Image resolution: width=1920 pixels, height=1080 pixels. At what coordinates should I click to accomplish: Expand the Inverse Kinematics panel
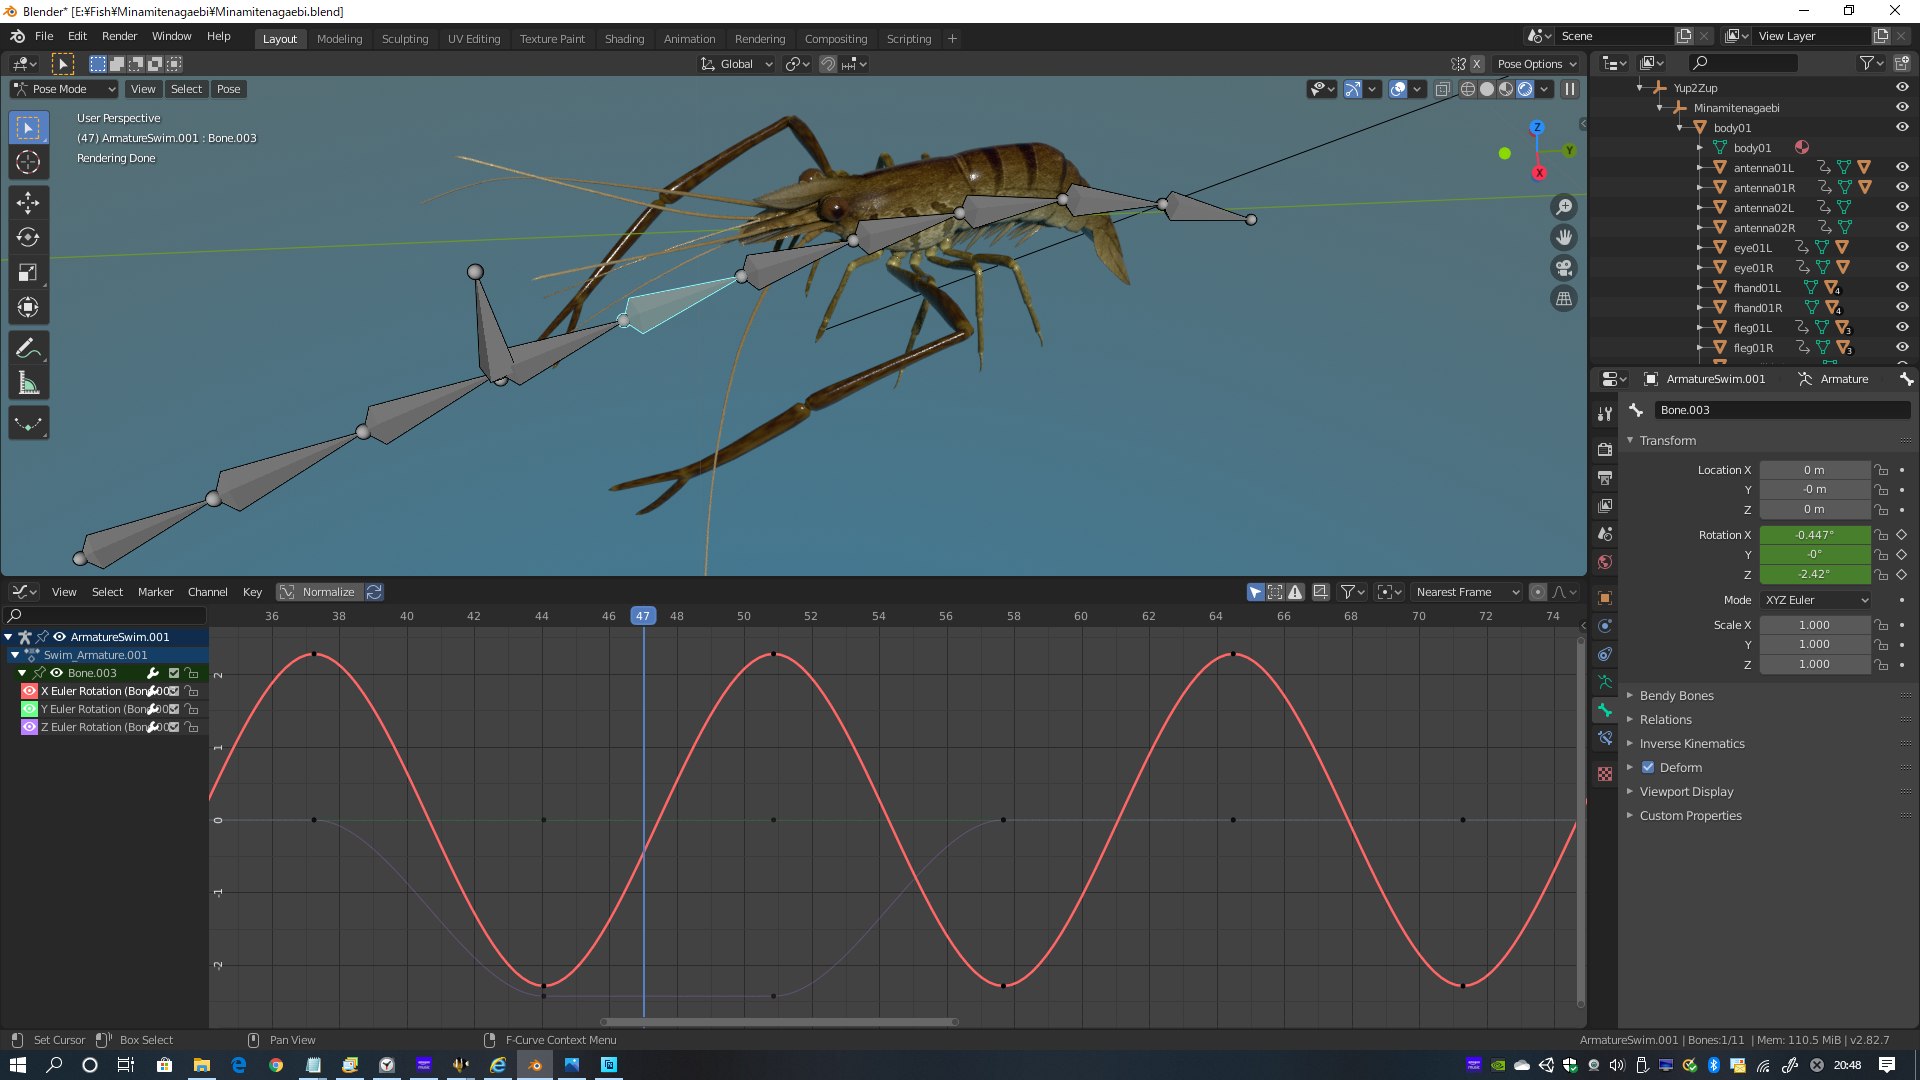point(1692,744)
